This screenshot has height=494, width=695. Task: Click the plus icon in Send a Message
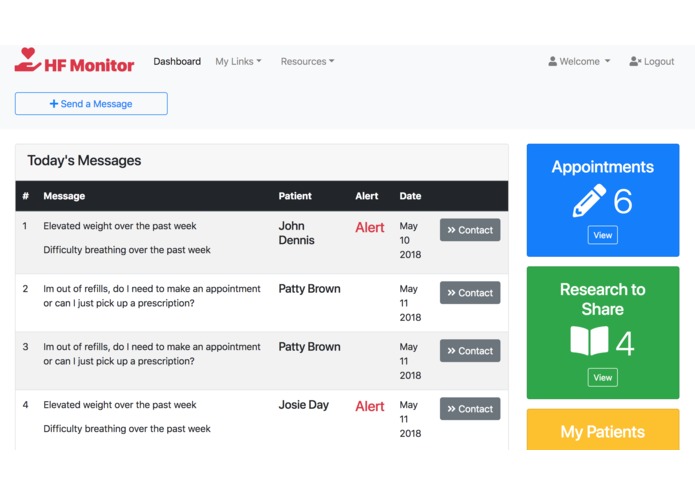click(54, 104)
